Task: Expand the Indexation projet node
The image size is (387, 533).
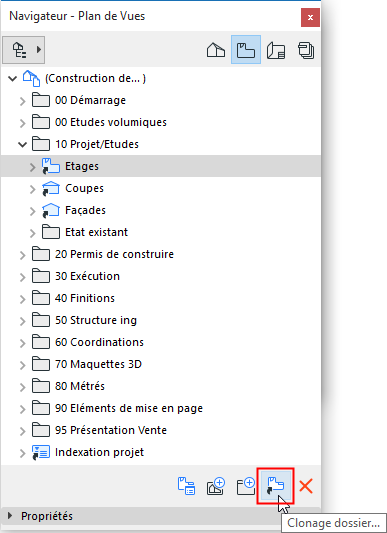Action: point(22,453)
